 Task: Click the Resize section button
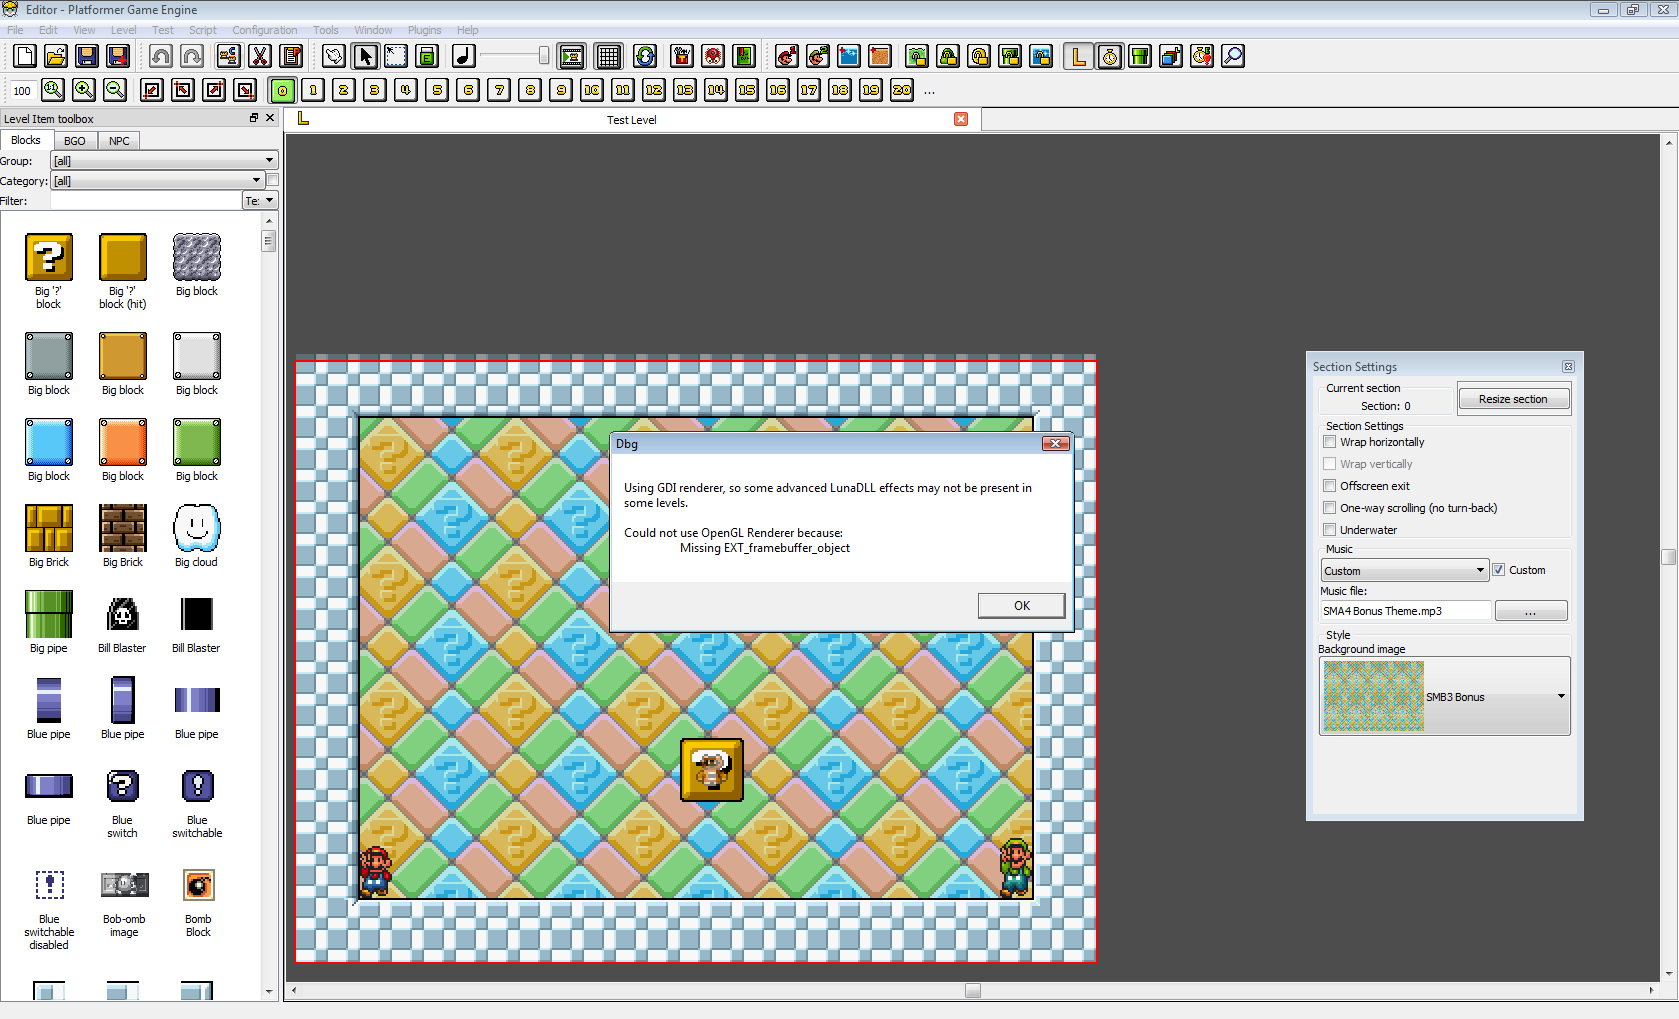click(x=1513, y=399)
